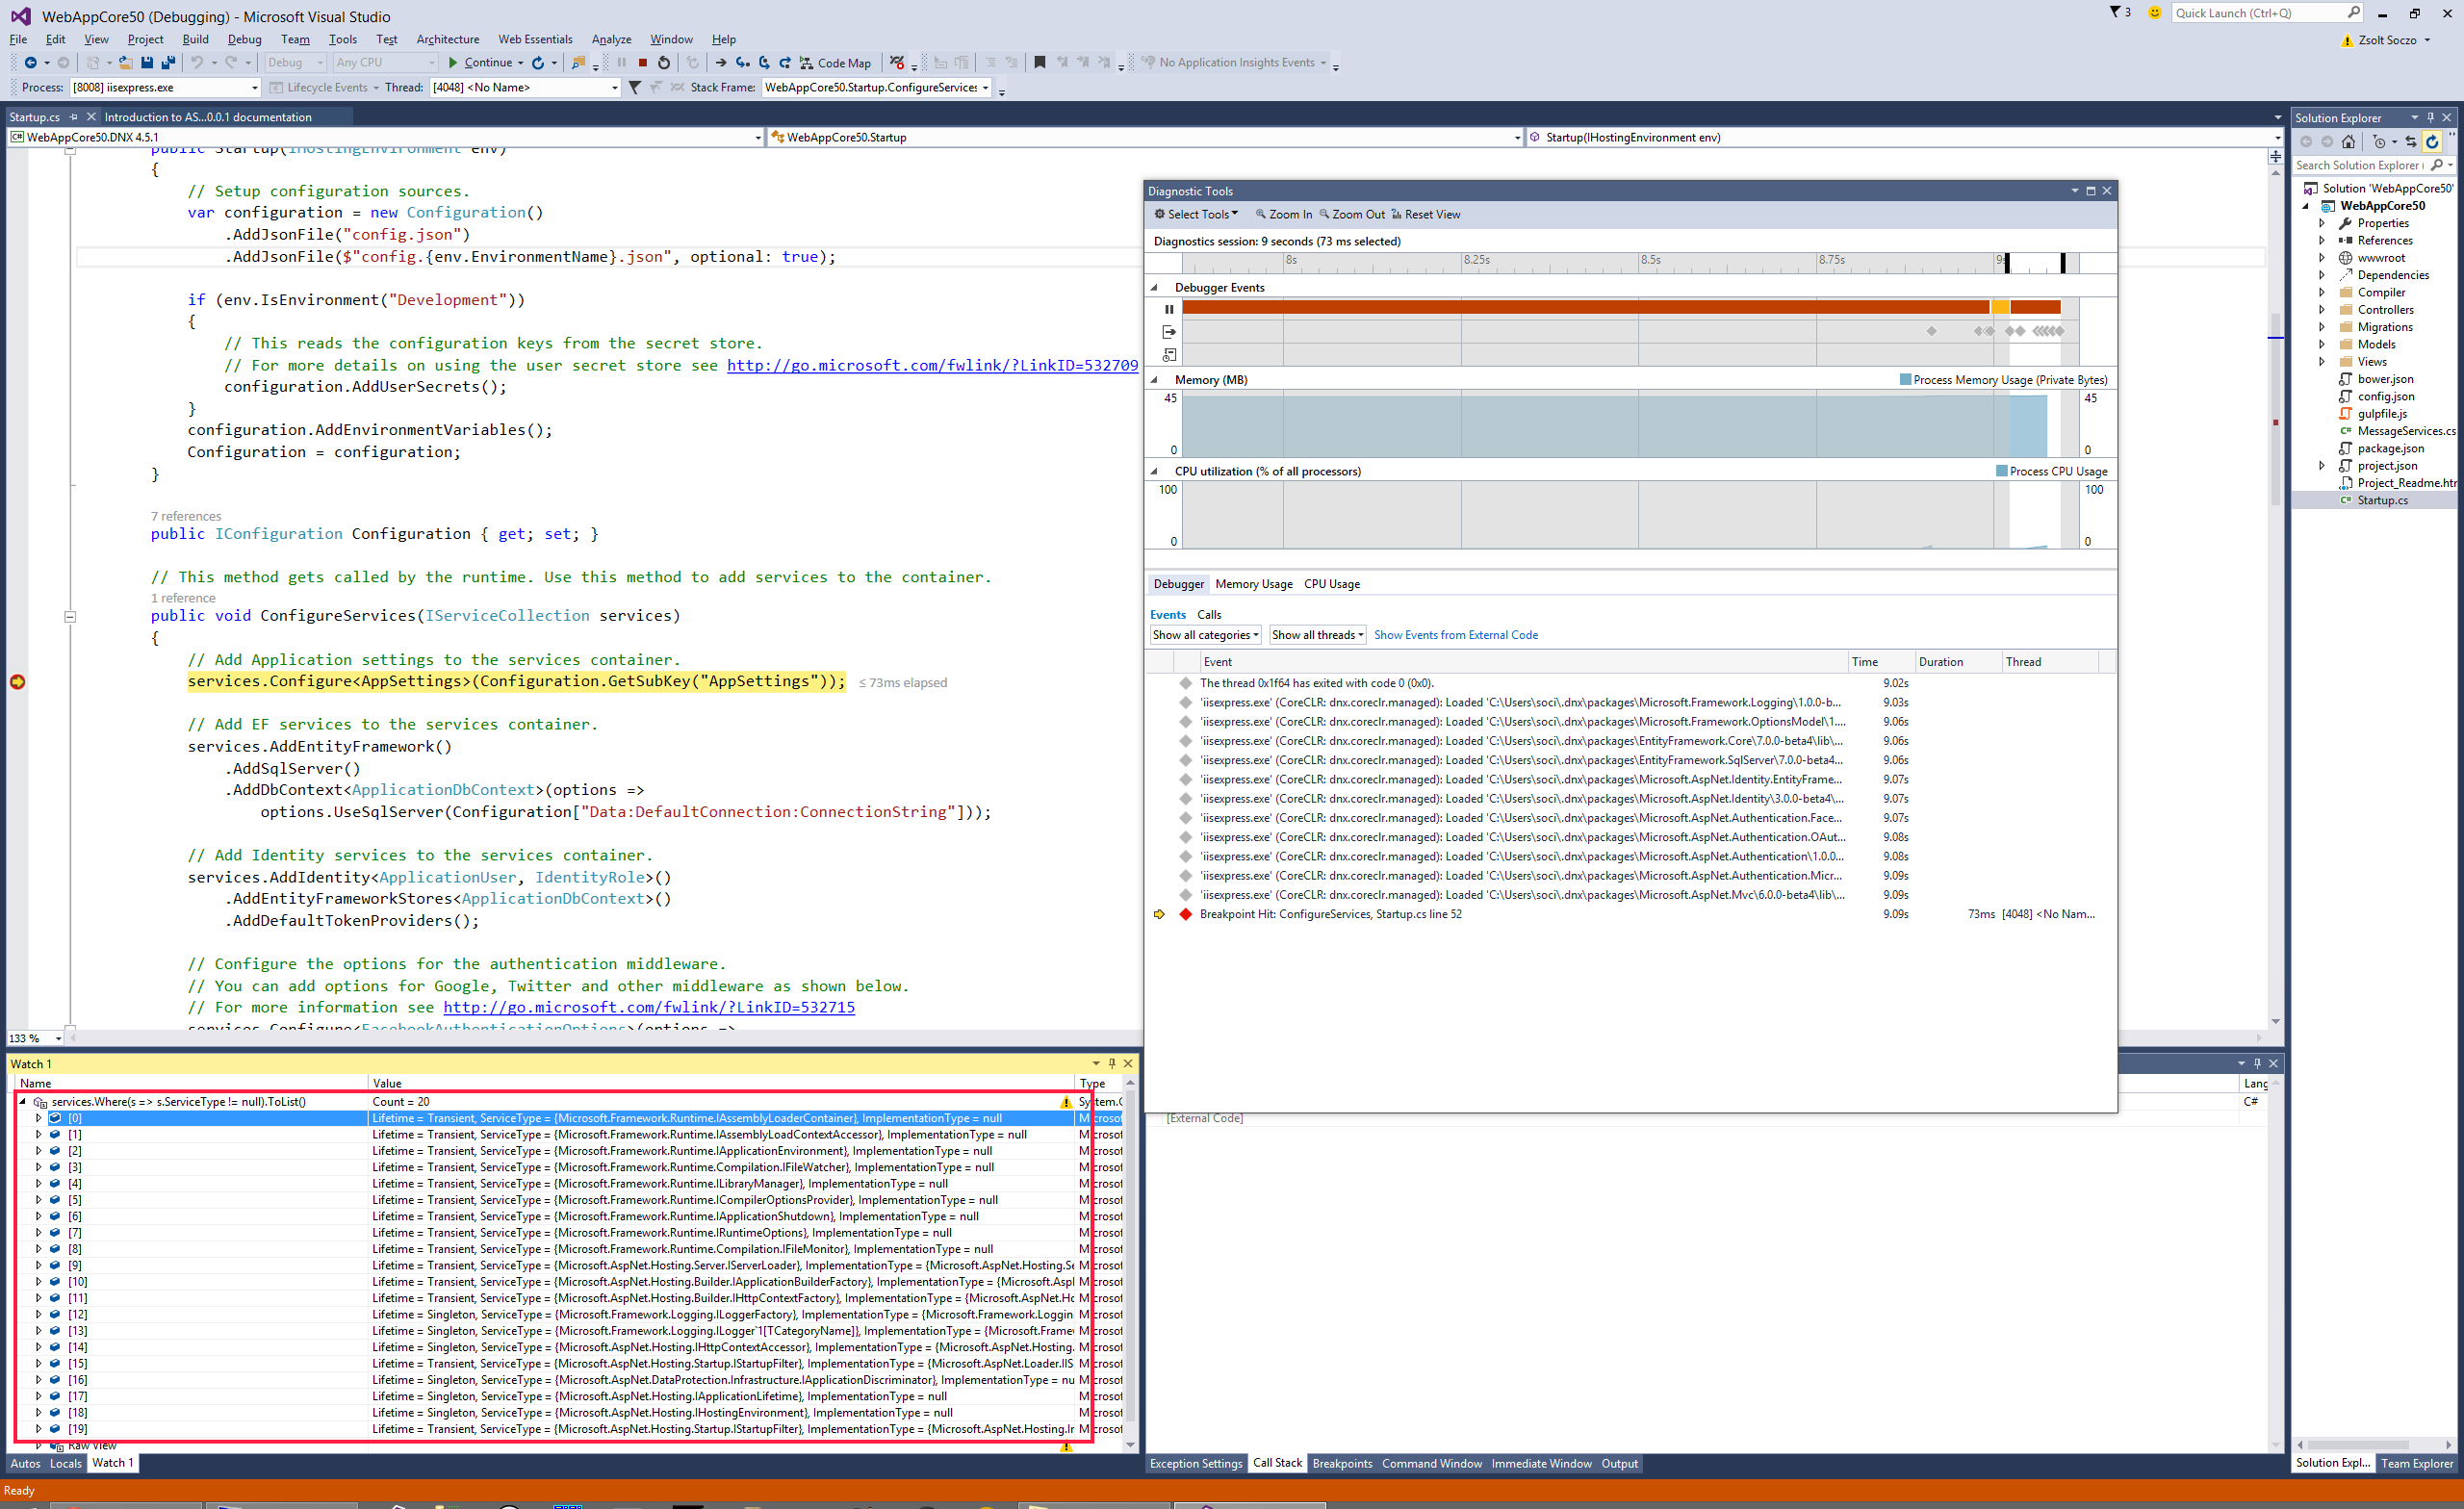Click the Calls view in Diagnostic Tools
The width and height of the screenshot is (2464, 1509).
pyautogui.click(x=1209, y=615)
